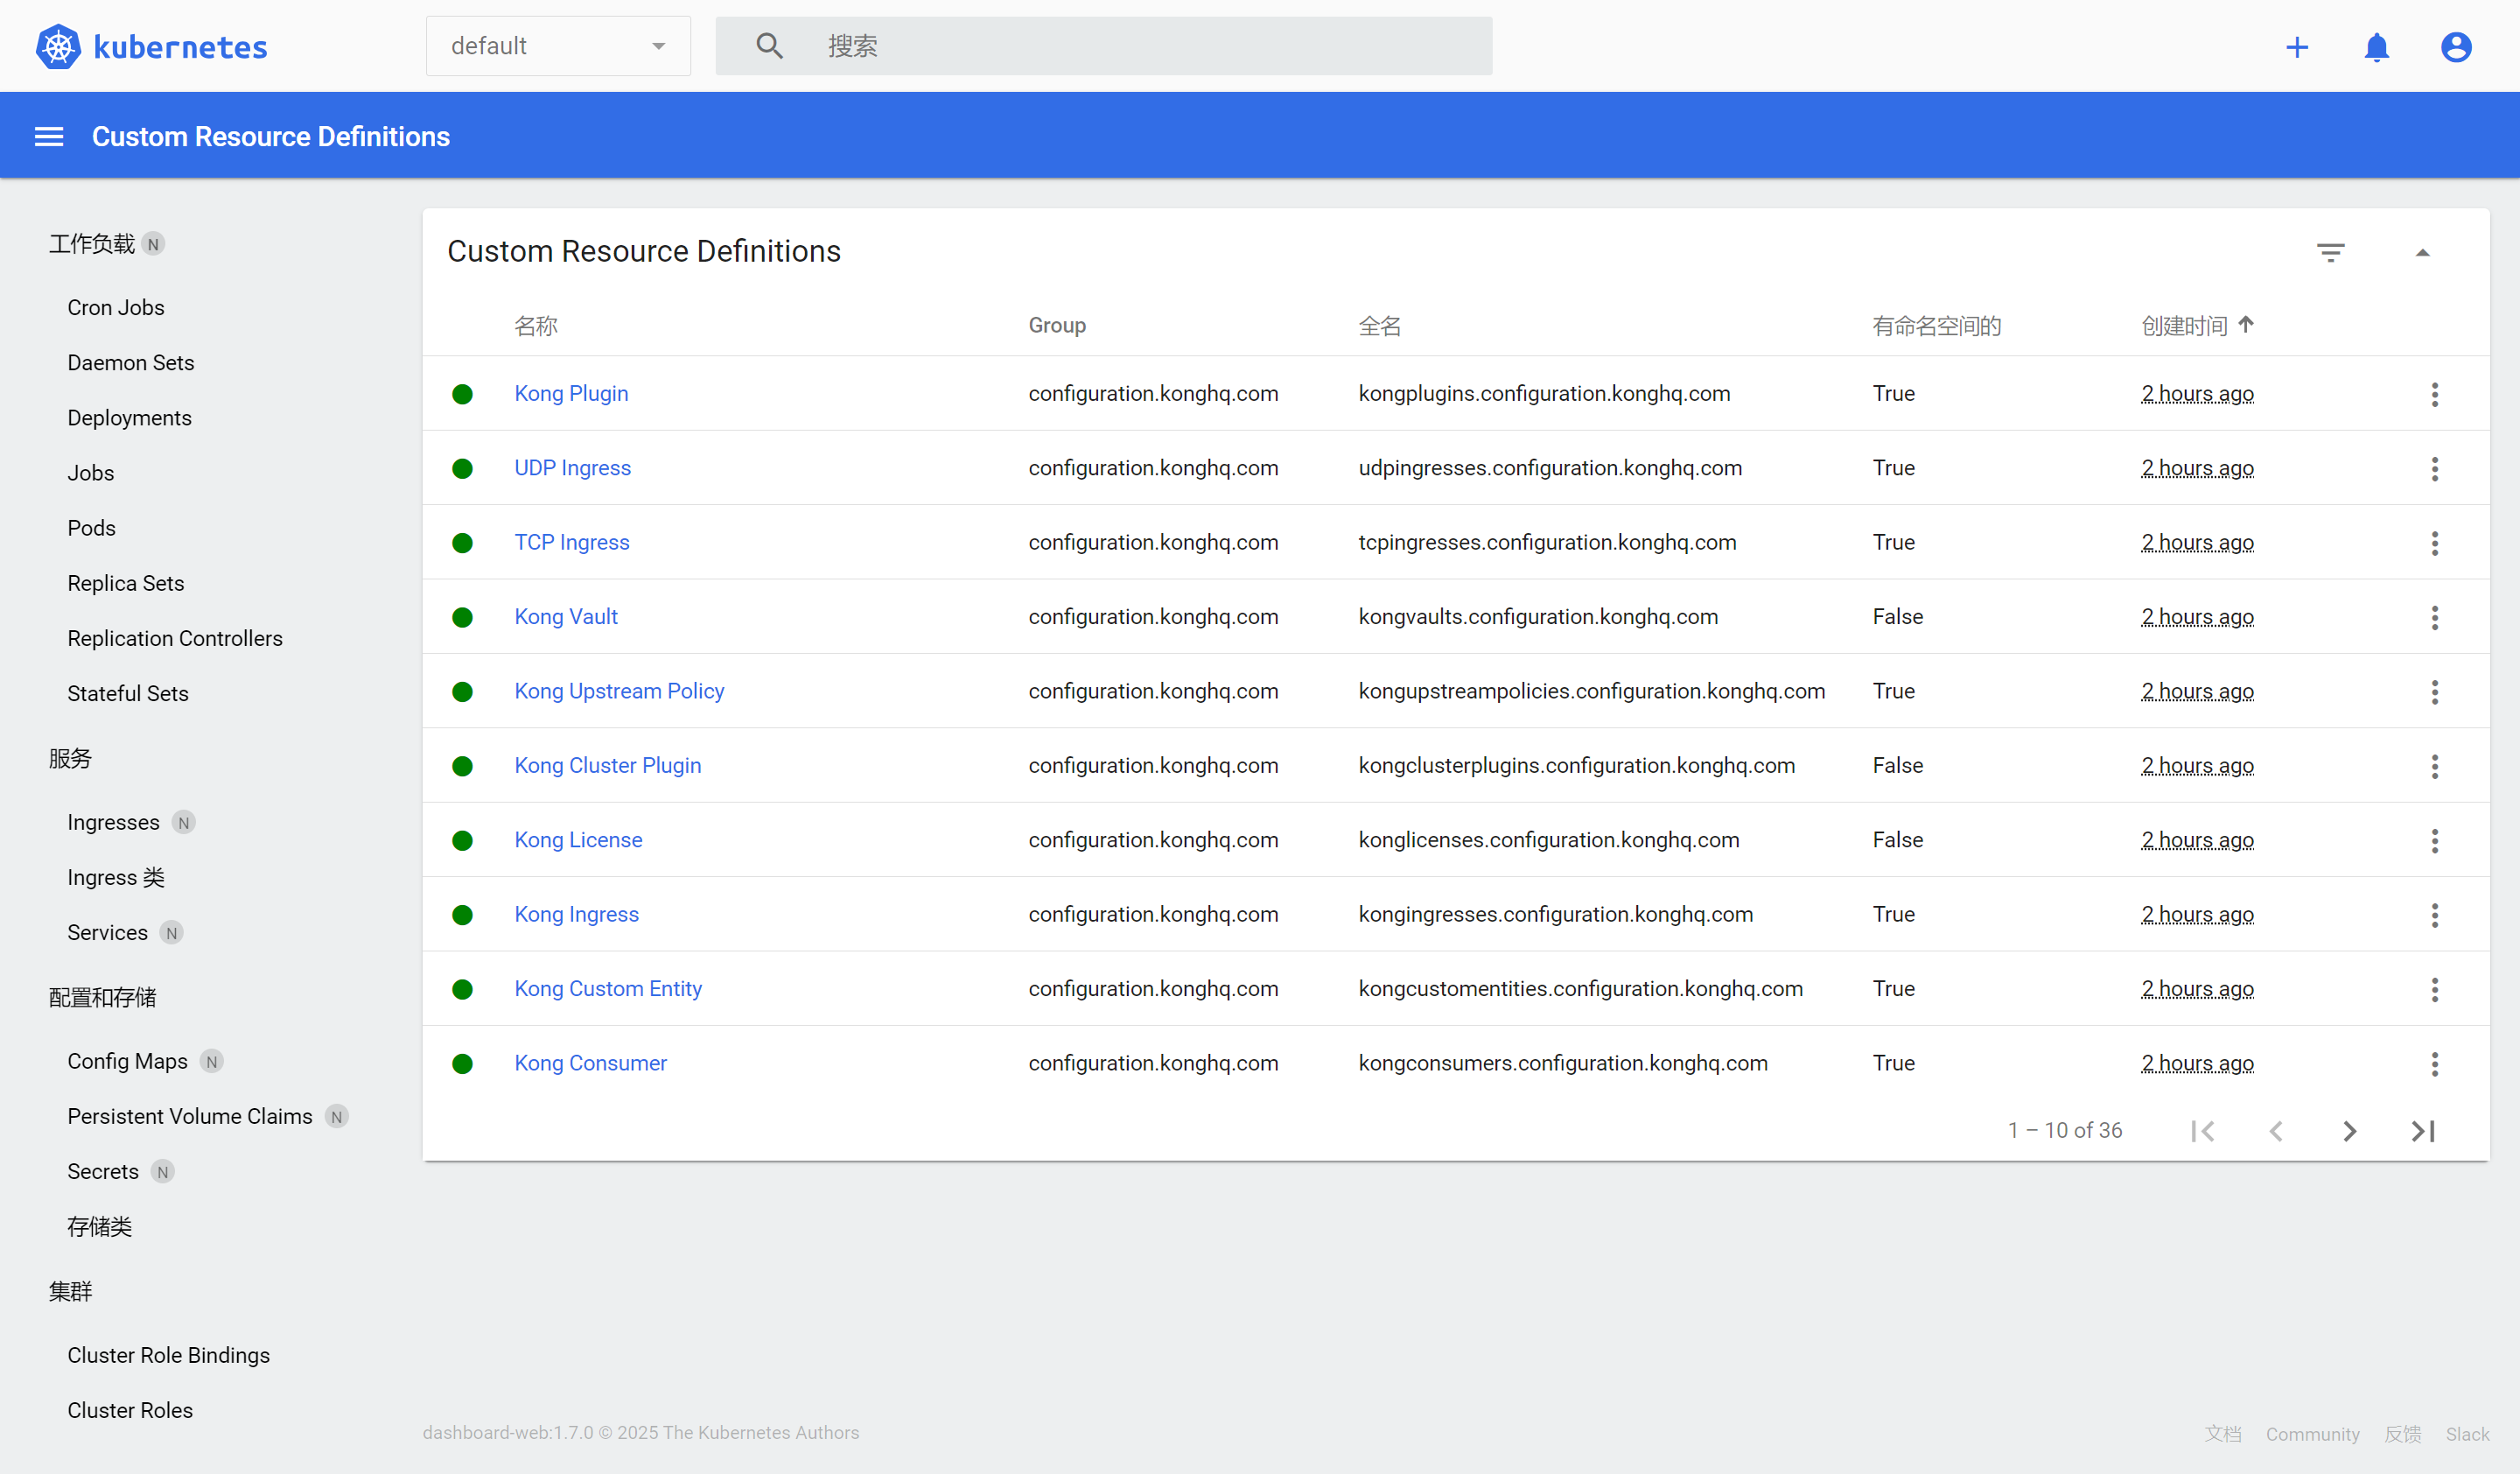This screenshot has height=1474, width=2520.
Task: Select Ingress 类 in sidebar
Action: coord(116,877)
